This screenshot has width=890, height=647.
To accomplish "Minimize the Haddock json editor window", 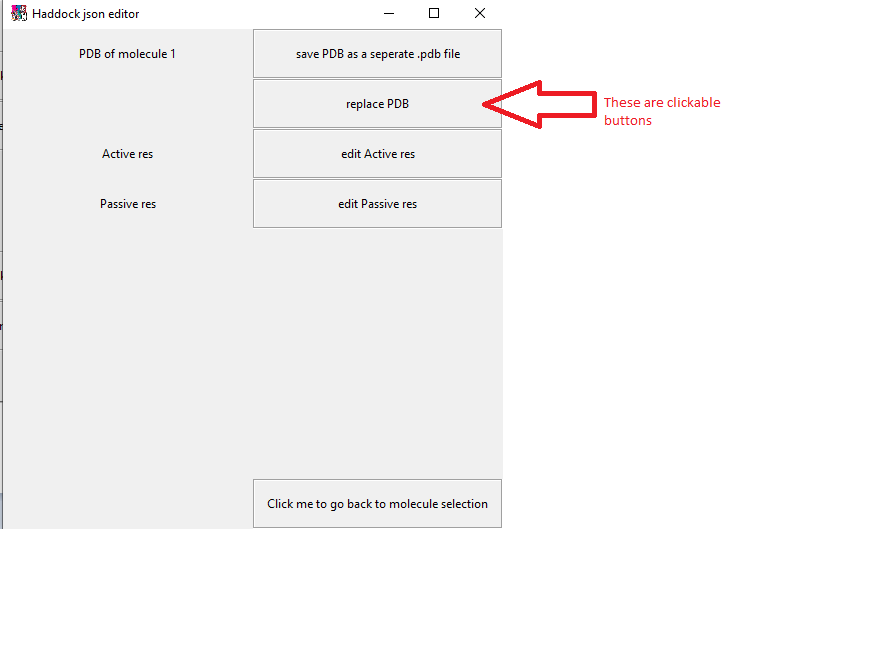I will pos(389,13).
